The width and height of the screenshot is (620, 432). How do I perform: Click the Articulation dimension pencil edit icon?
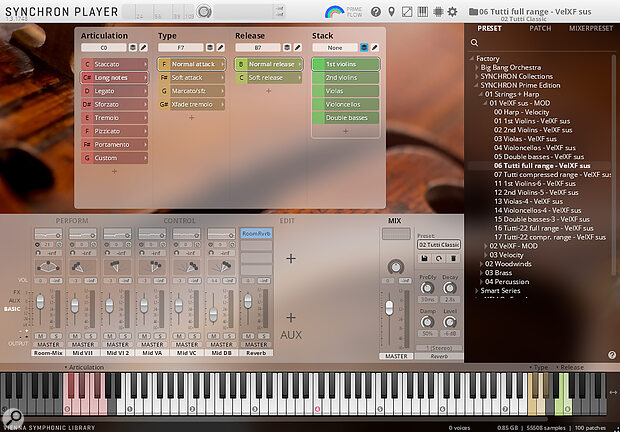click(x=144, y=47)
